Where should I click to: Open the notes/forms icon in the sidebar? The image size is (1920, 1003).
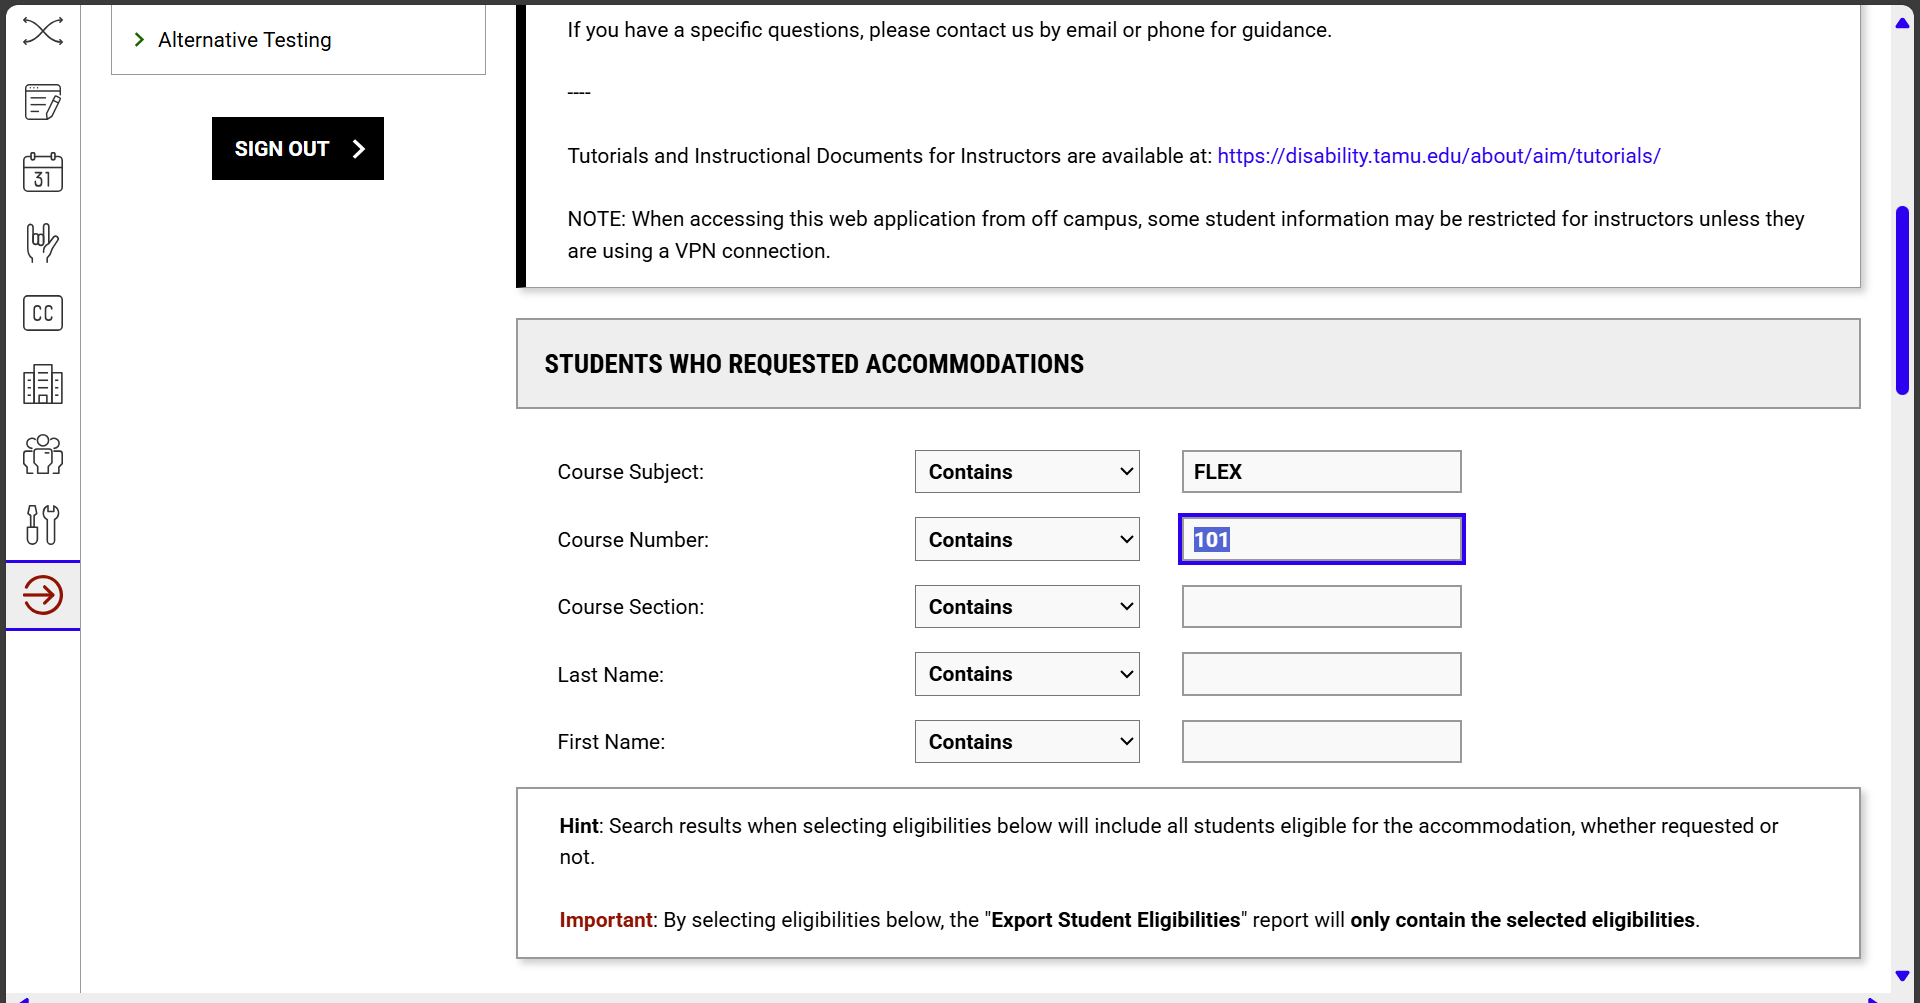click(x=42, y=101)
